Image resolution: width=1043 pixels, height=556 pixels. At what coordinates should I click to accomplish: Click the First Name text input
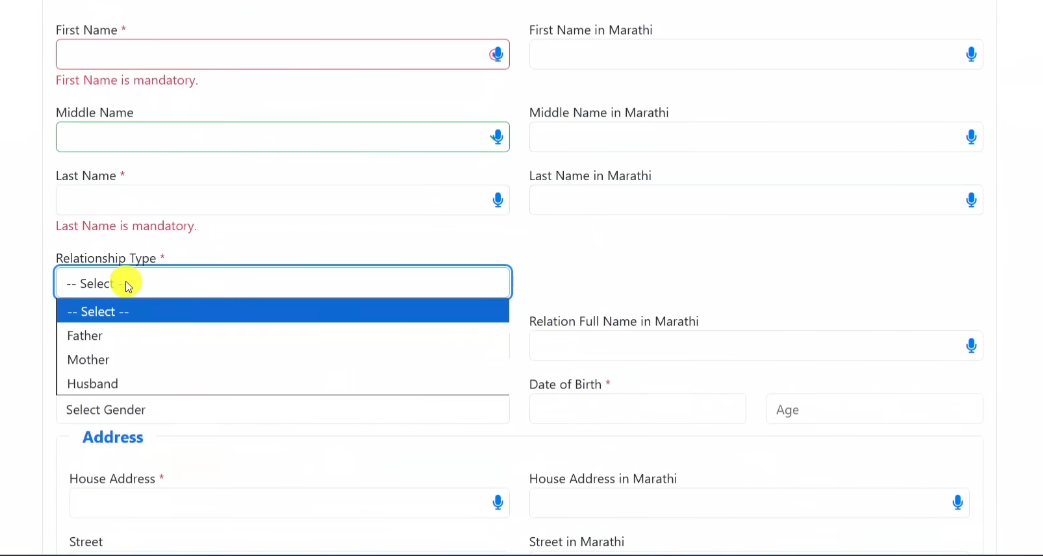pyautogui.click(x=270, y=54)
